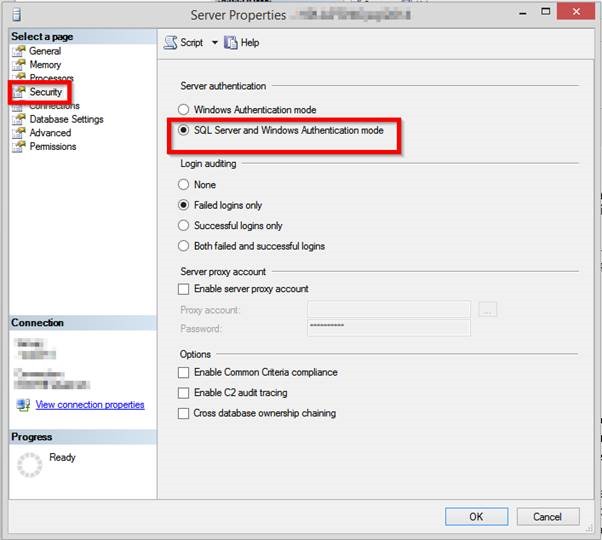This screenshot has height=540, width=602.
Task: Switch to the Memory page
Action: [x=45, y=64]
